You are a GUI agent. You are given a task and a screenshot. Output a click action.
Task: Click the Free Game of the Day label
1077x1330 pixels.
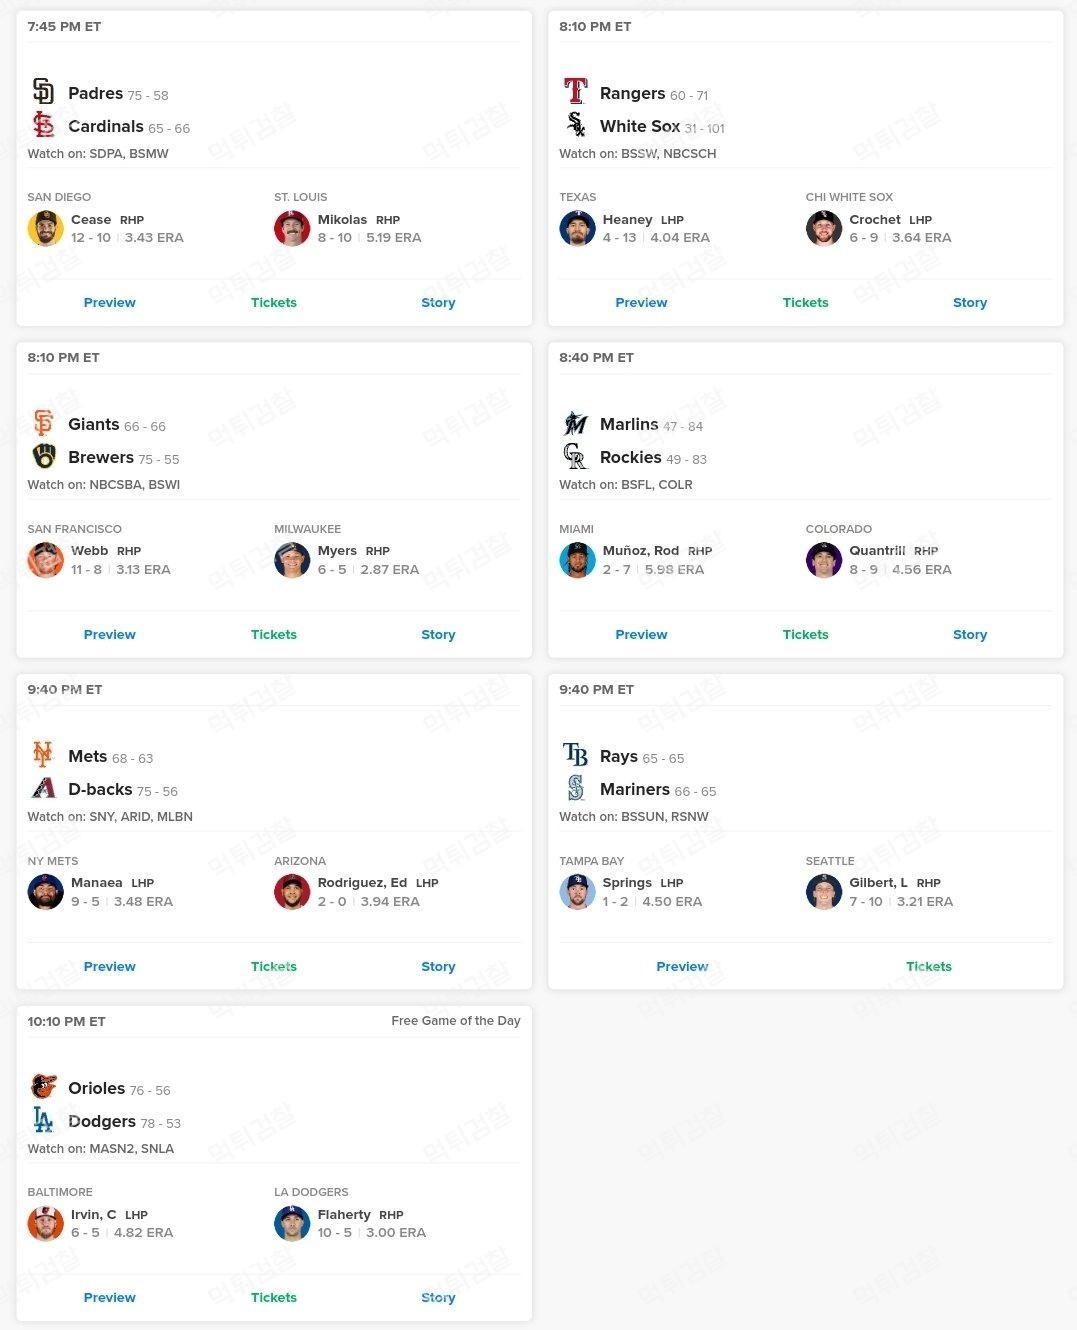point(455,1021)
